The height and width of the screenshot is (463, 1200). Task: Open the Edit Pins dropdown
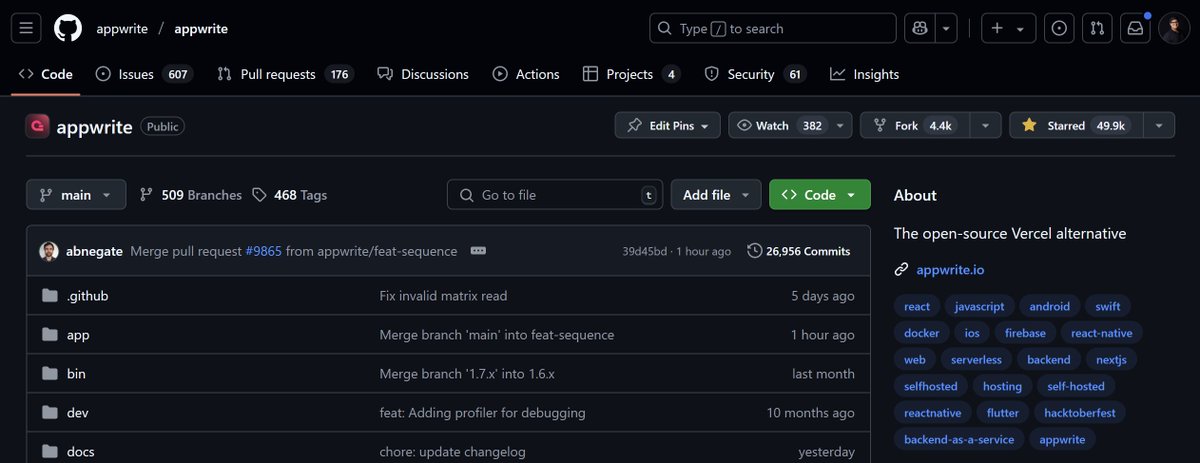[668, 126]
